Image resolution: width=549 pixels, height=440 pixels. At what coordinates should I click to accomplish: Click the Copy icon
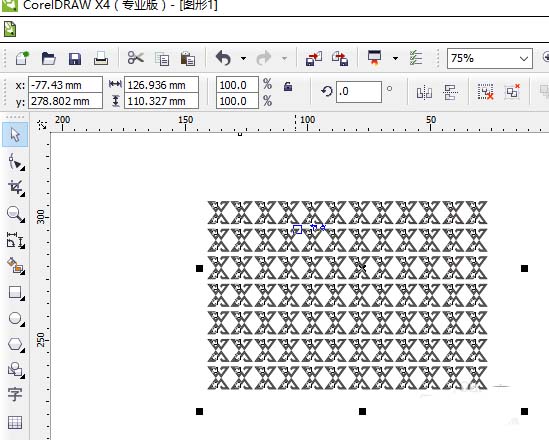(162, 59)
